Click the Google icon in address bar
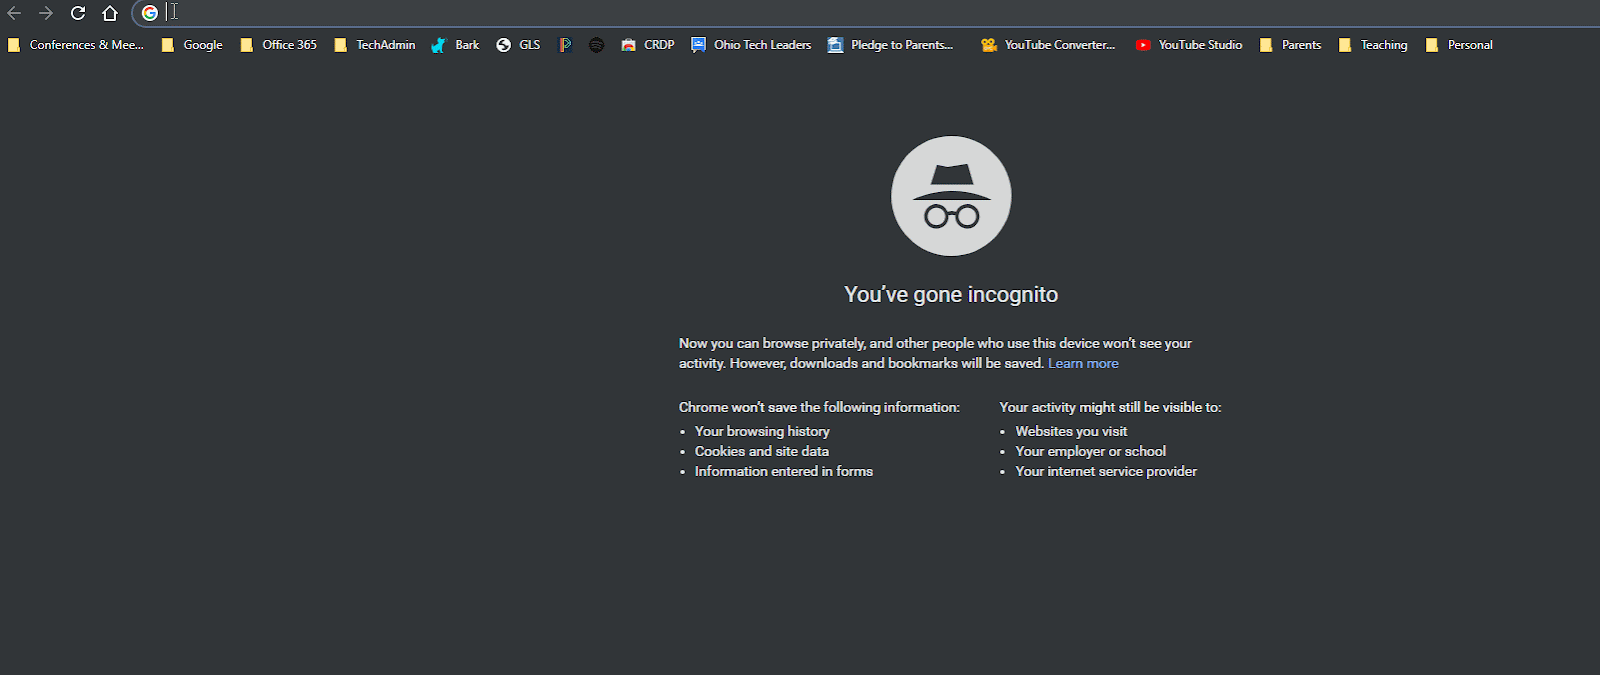This screenshot has width=1600, height=675. tap(150, 13)
